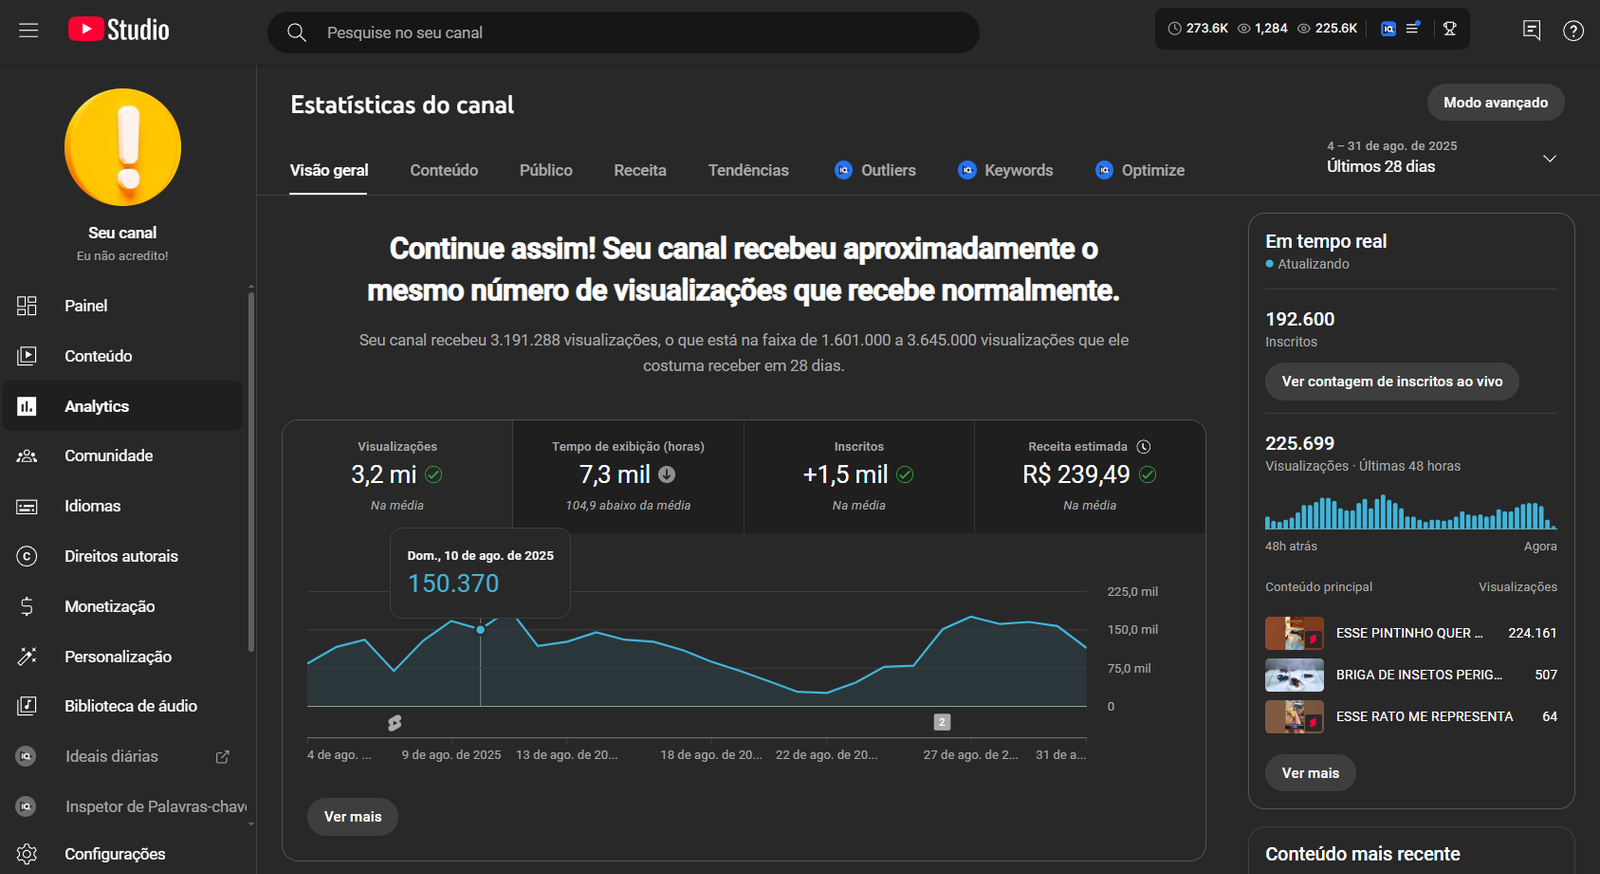
Task: Click the Configurações gear icon
Action: pos(27,854)
